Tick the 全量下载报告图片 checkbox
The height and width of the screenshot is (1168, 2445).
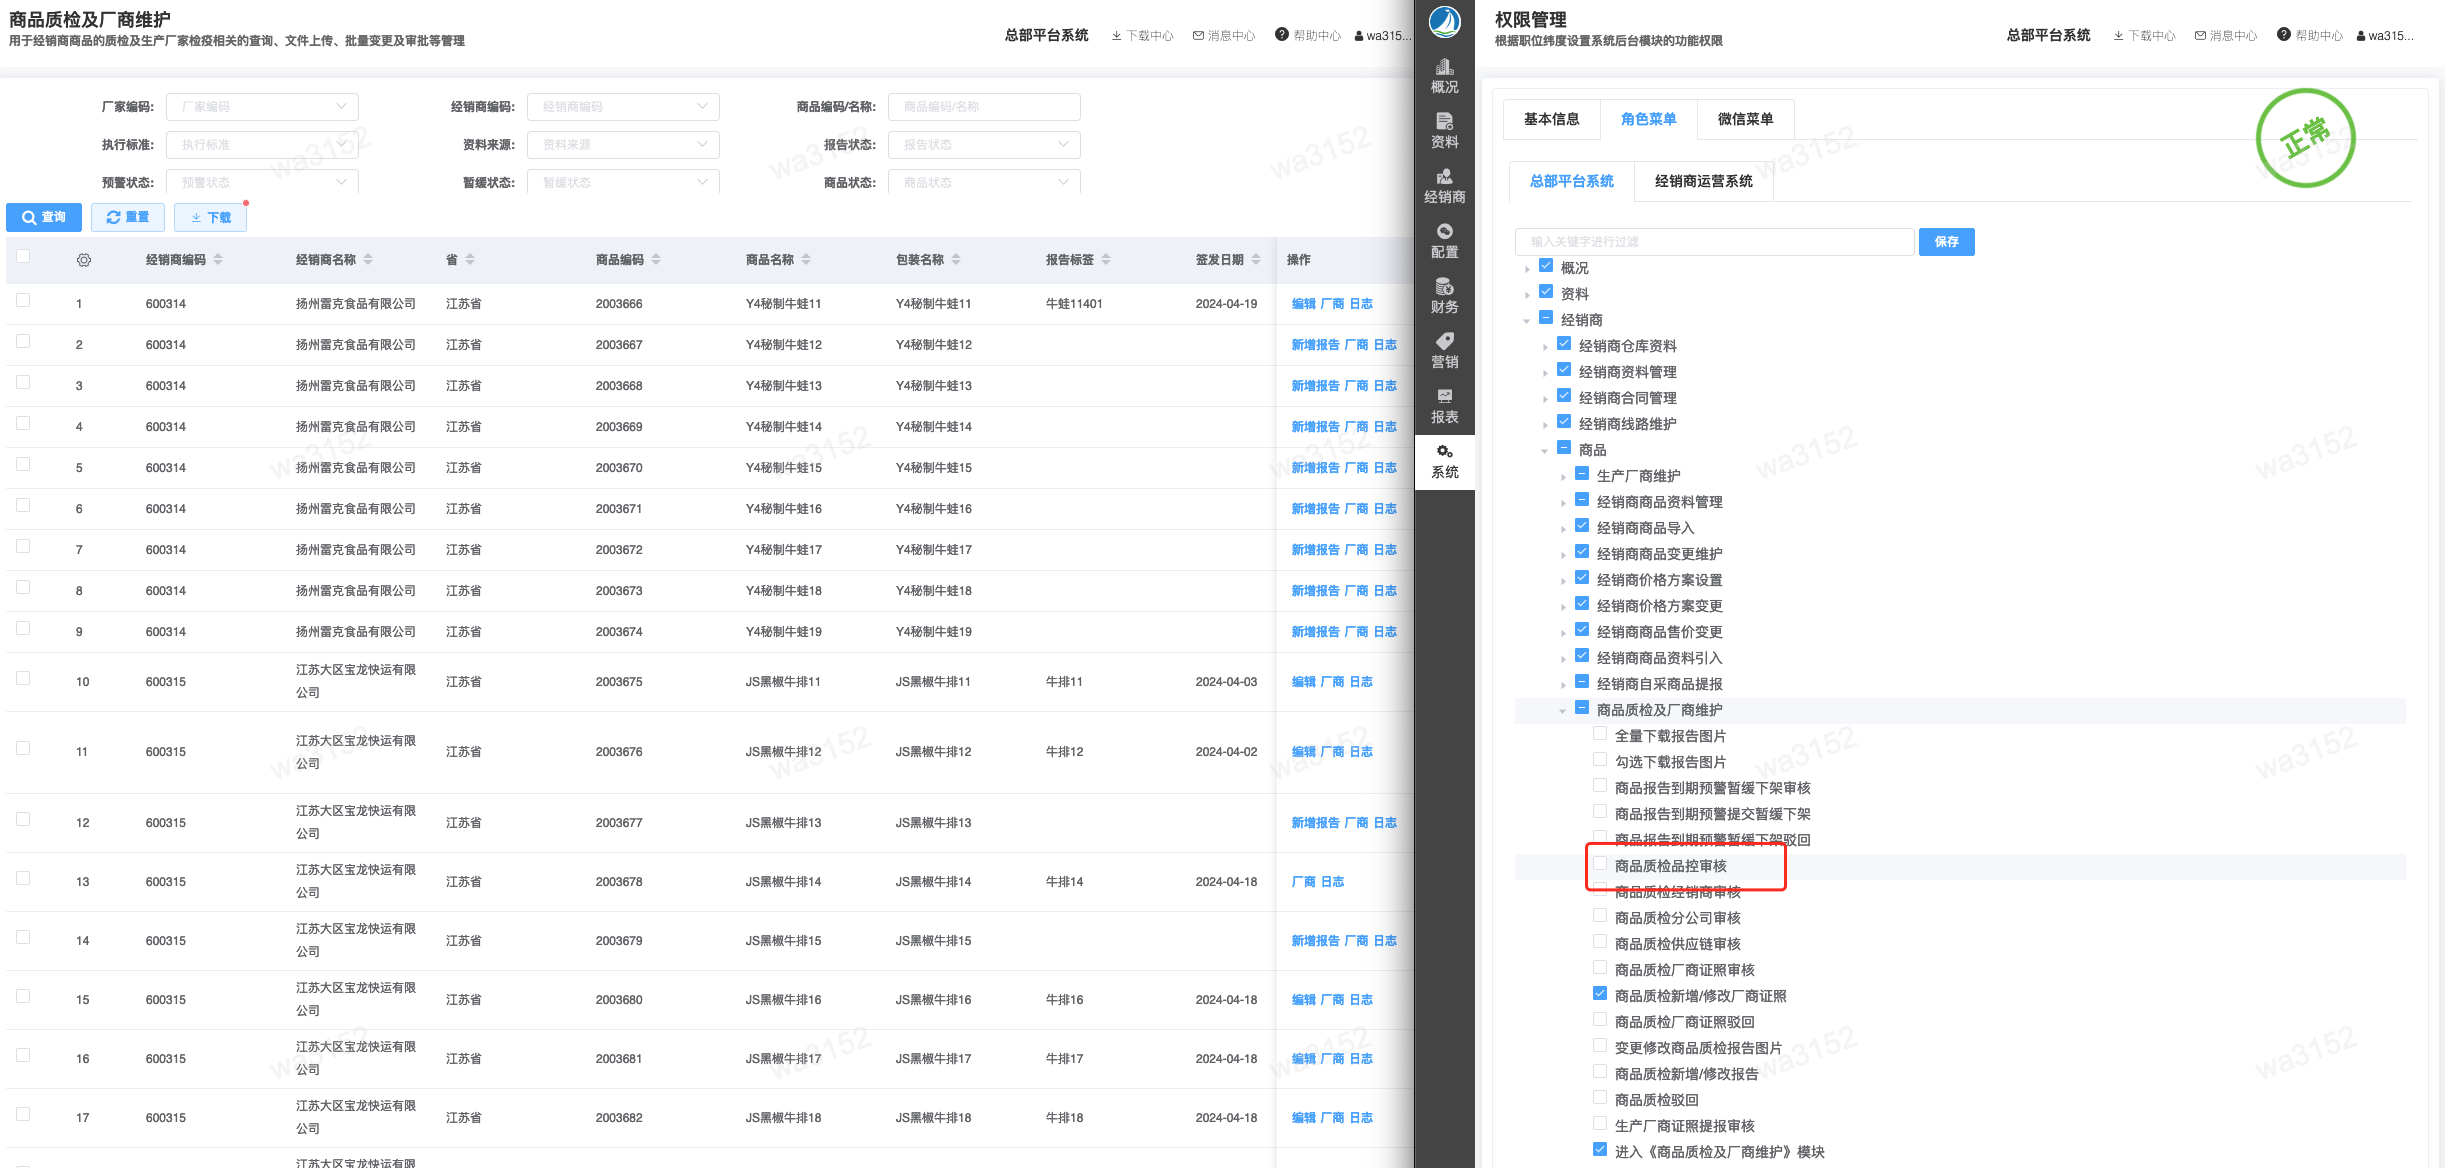click(1600, 734)
